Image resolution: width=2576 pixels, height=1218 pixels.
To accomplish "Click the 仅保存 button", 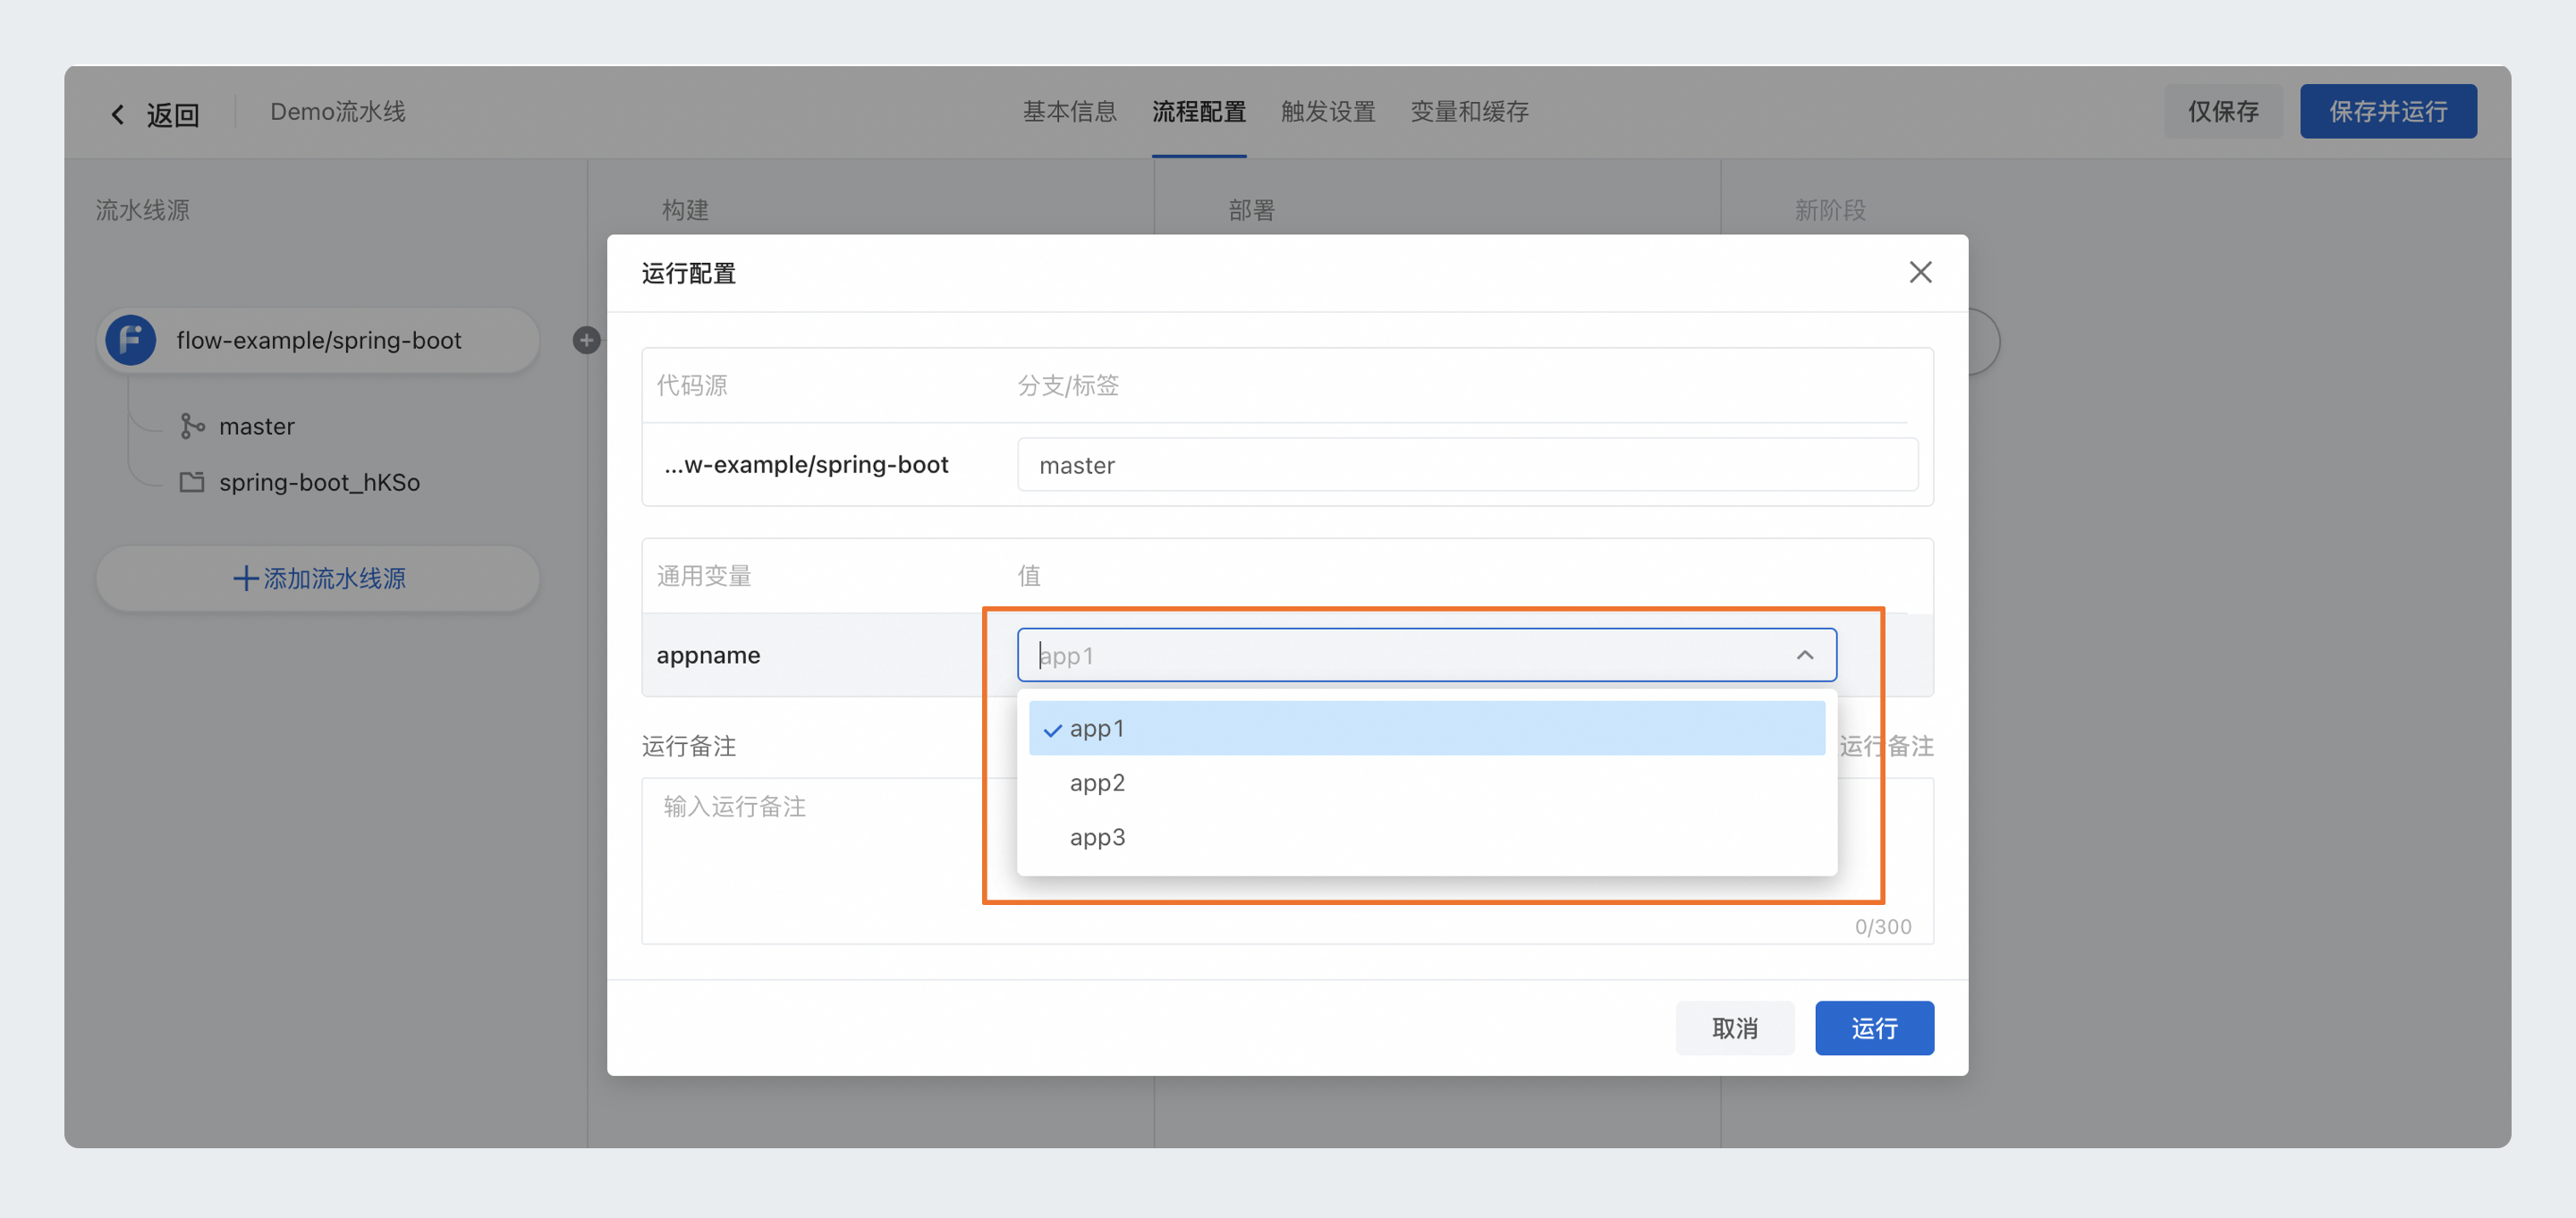I will tap(2222, 111).
